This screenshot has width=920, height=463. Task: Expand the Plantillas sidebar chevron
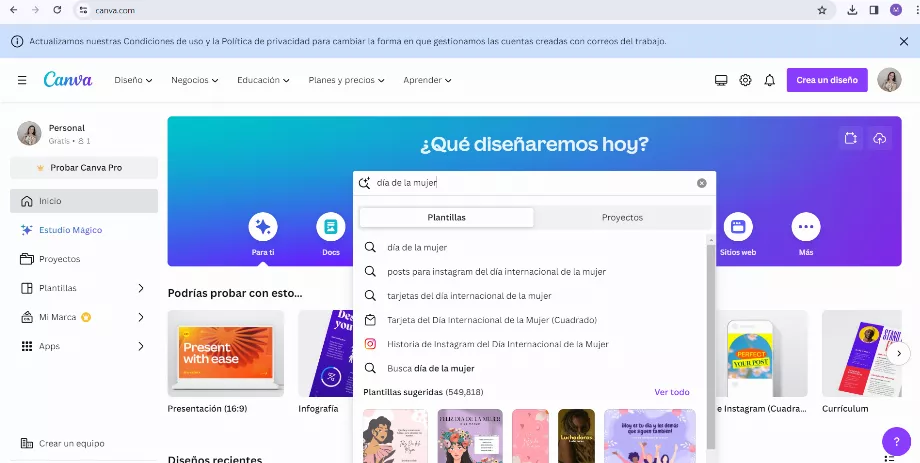141,288
